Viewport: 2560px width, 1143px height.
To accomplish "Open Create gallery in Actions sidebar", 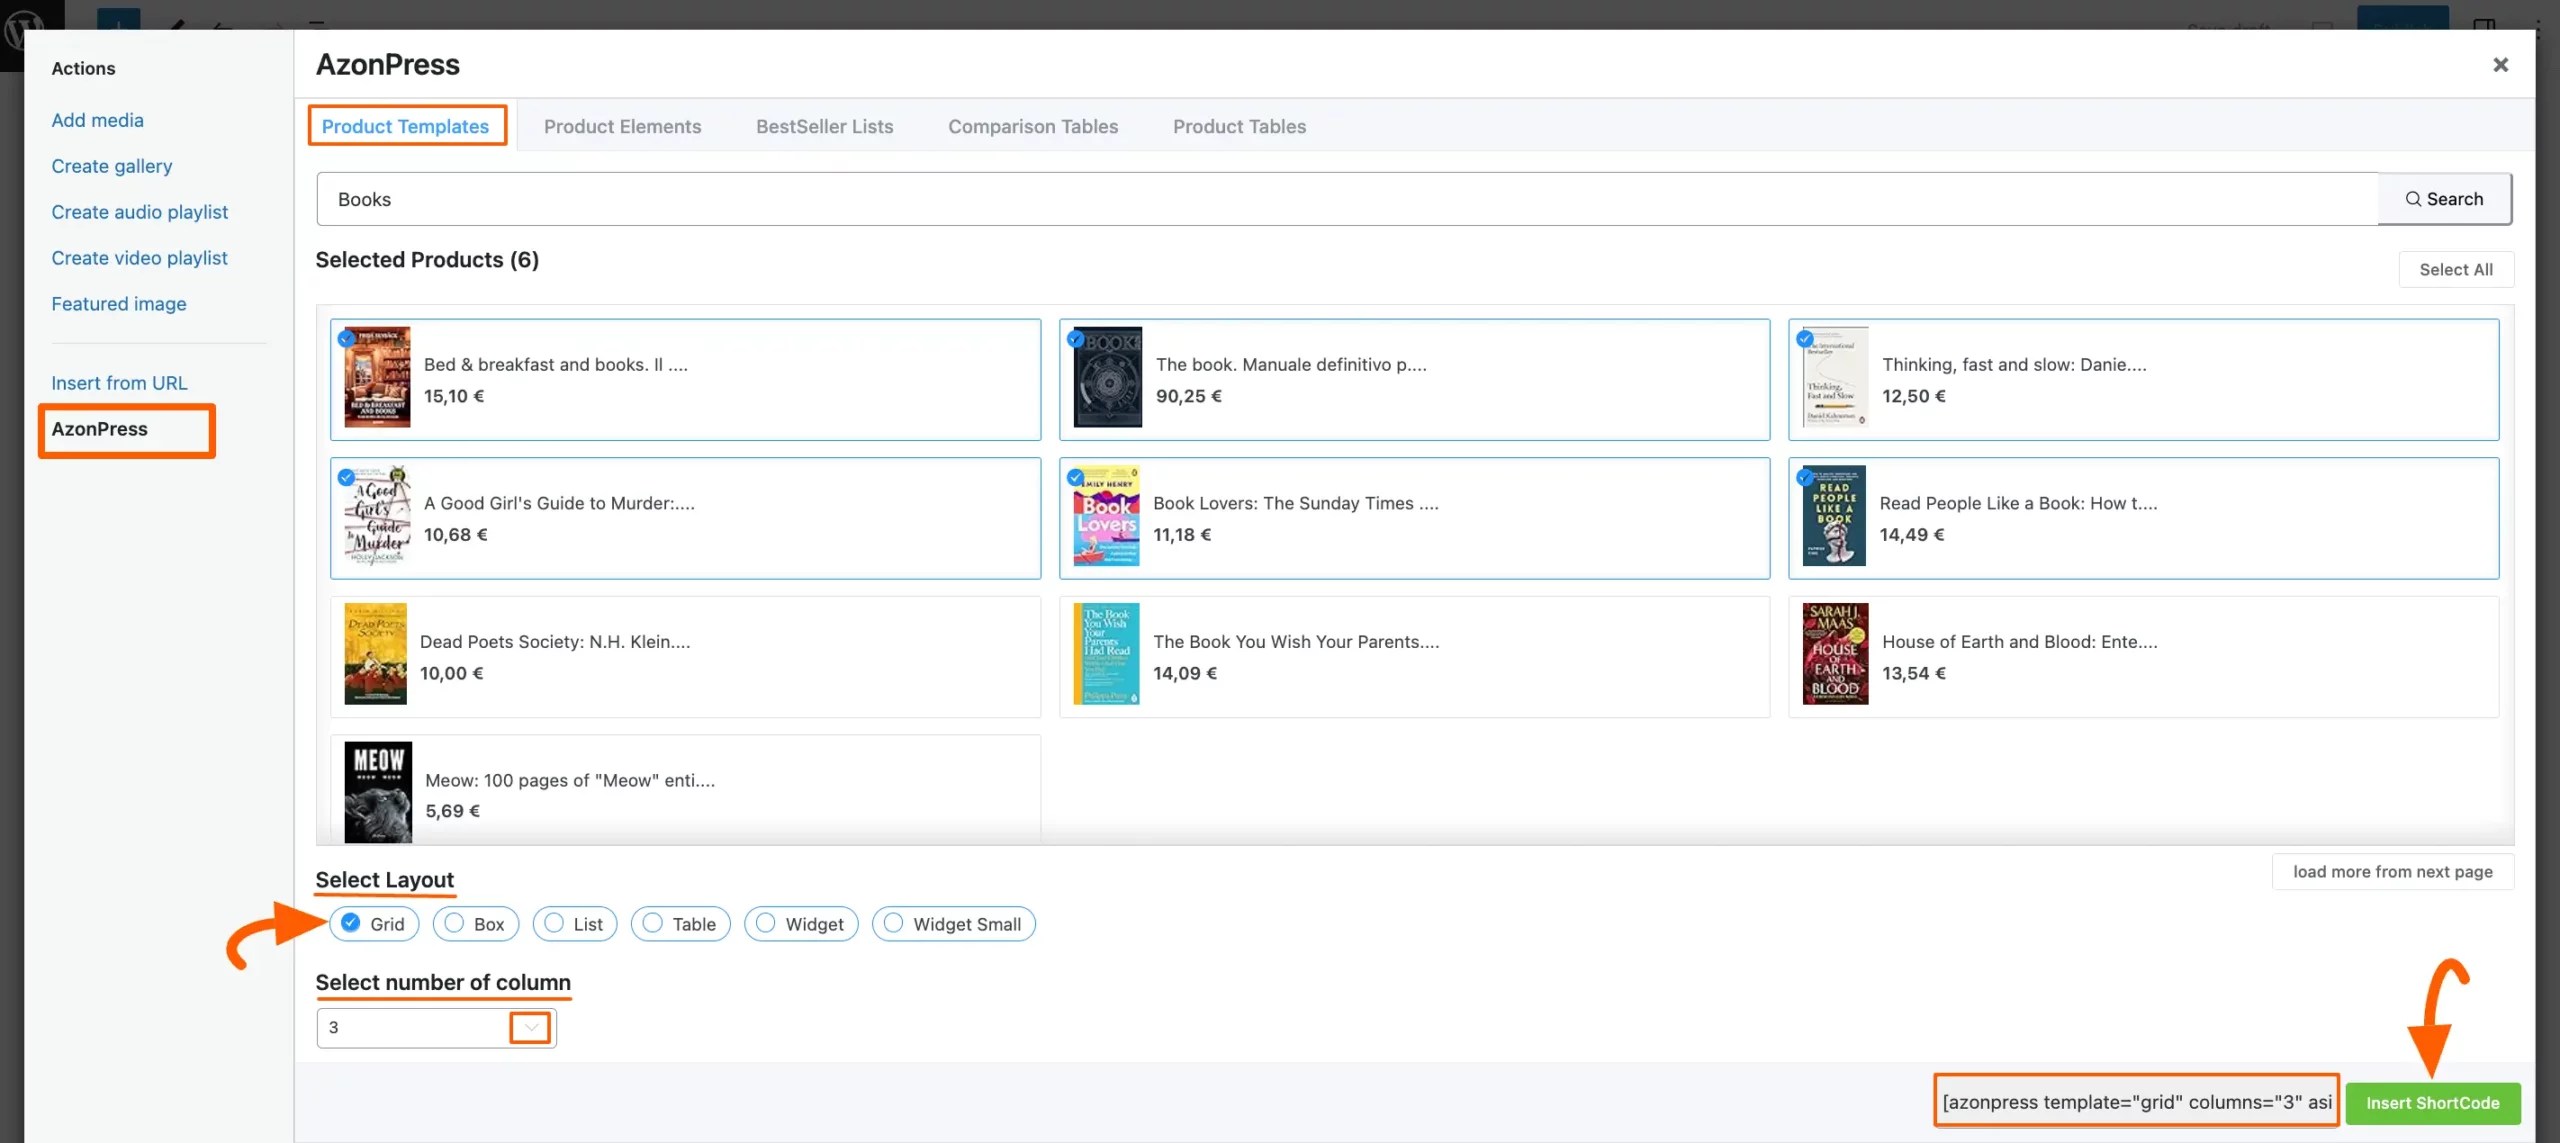I will (112, 166).
